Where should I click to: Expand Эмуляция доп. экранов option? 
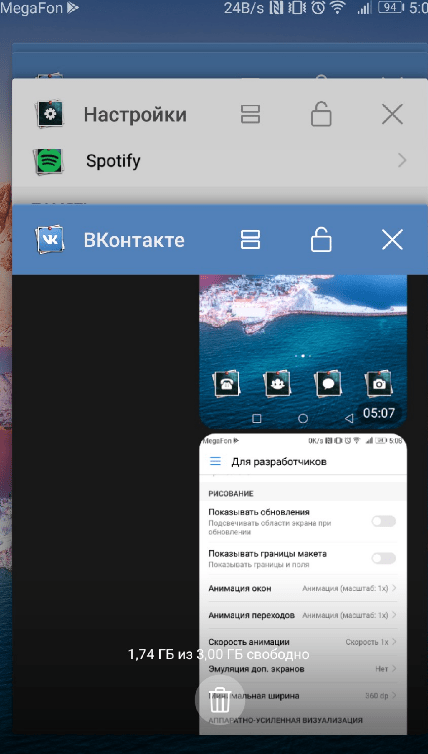(x=303, y=669)
